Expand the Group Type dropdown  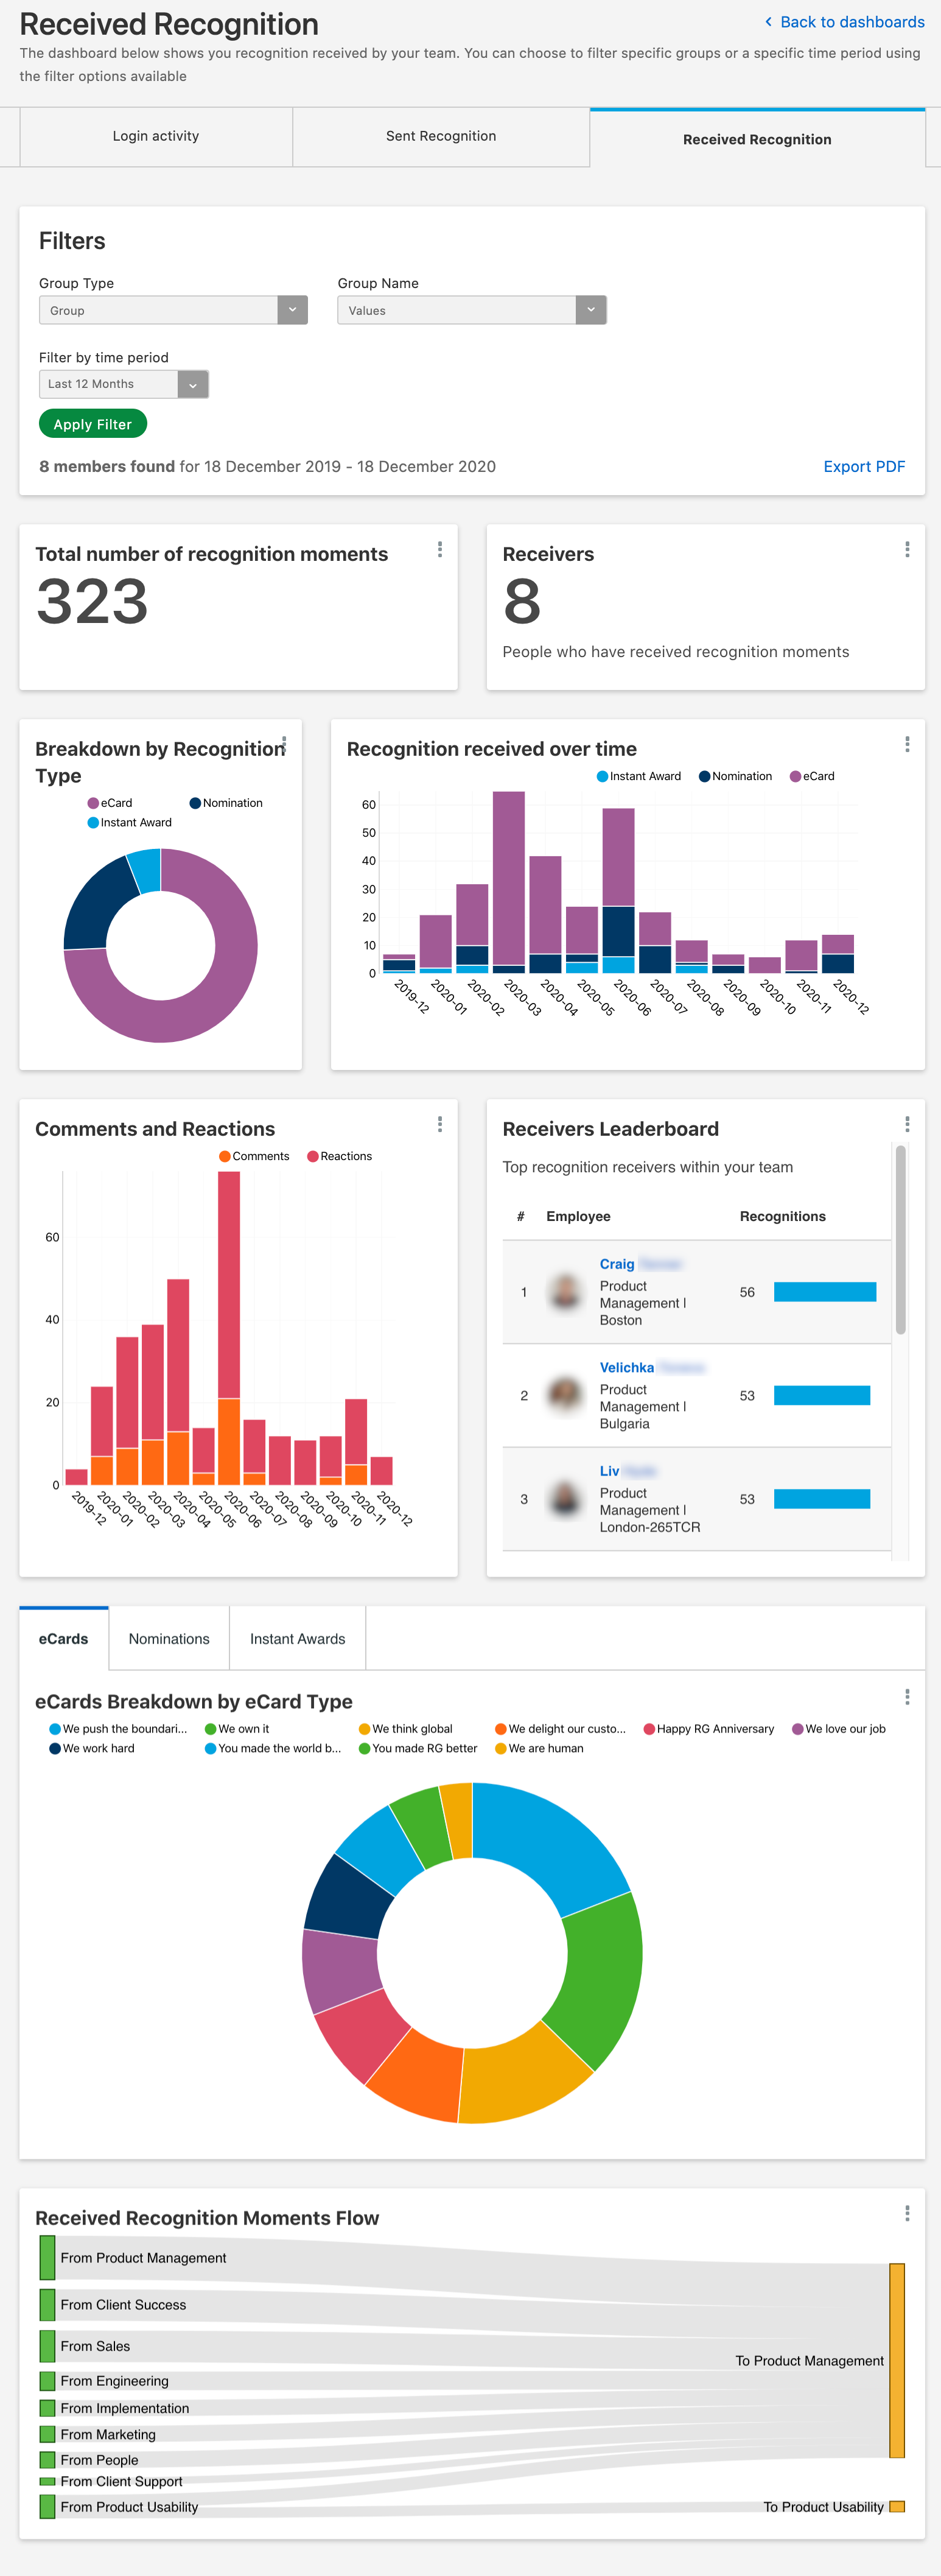[292, 310]
